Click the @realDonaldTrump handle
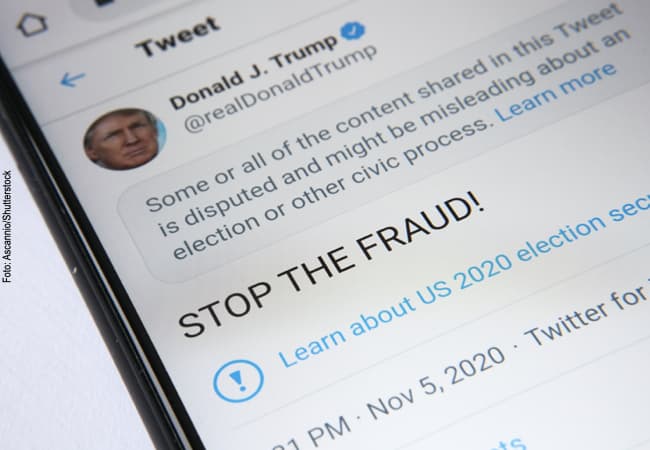The width and height of the screenshot is (650, 450). [x=281, y=89]
